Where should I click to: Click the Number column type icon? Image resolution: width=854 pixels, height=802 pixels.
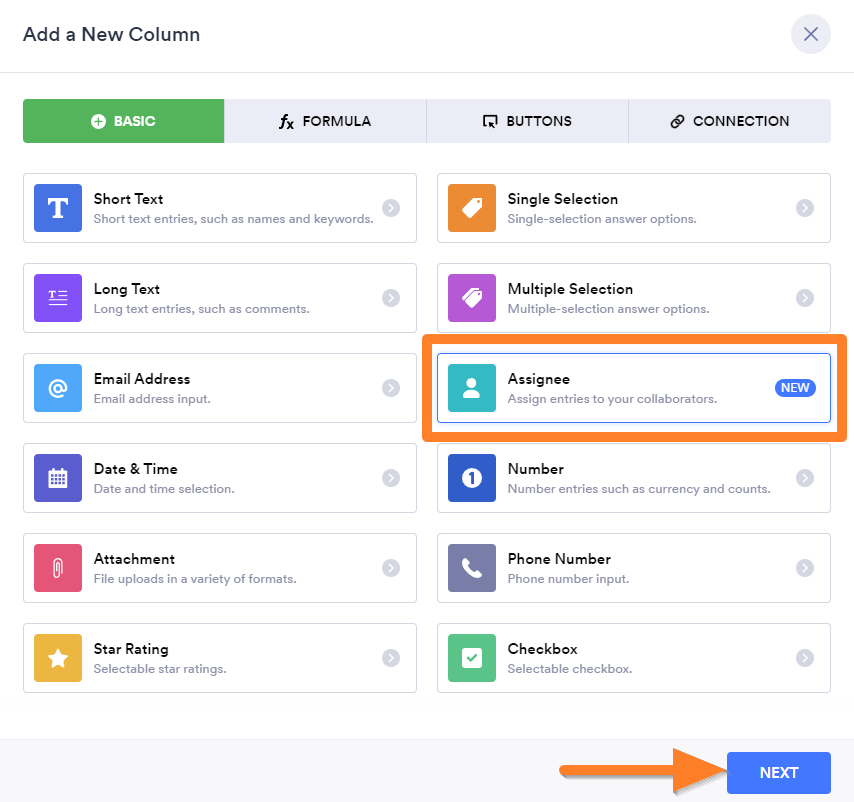coord(472,478)
